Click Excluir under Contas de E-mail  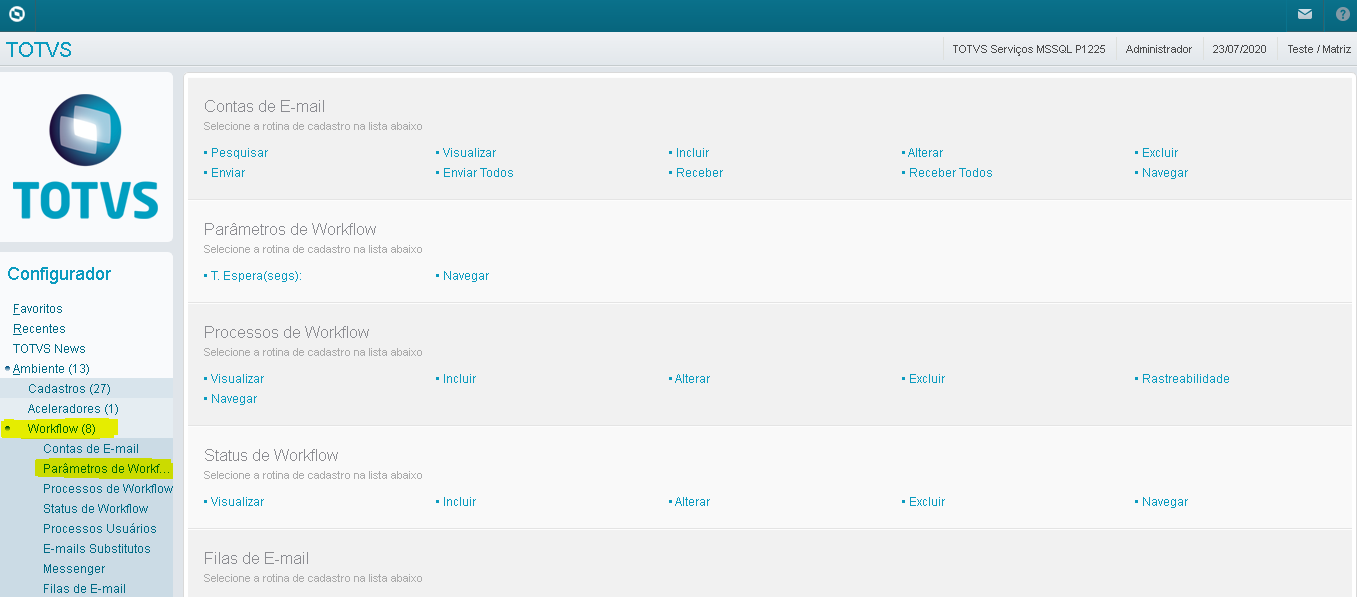point(1160,153)
